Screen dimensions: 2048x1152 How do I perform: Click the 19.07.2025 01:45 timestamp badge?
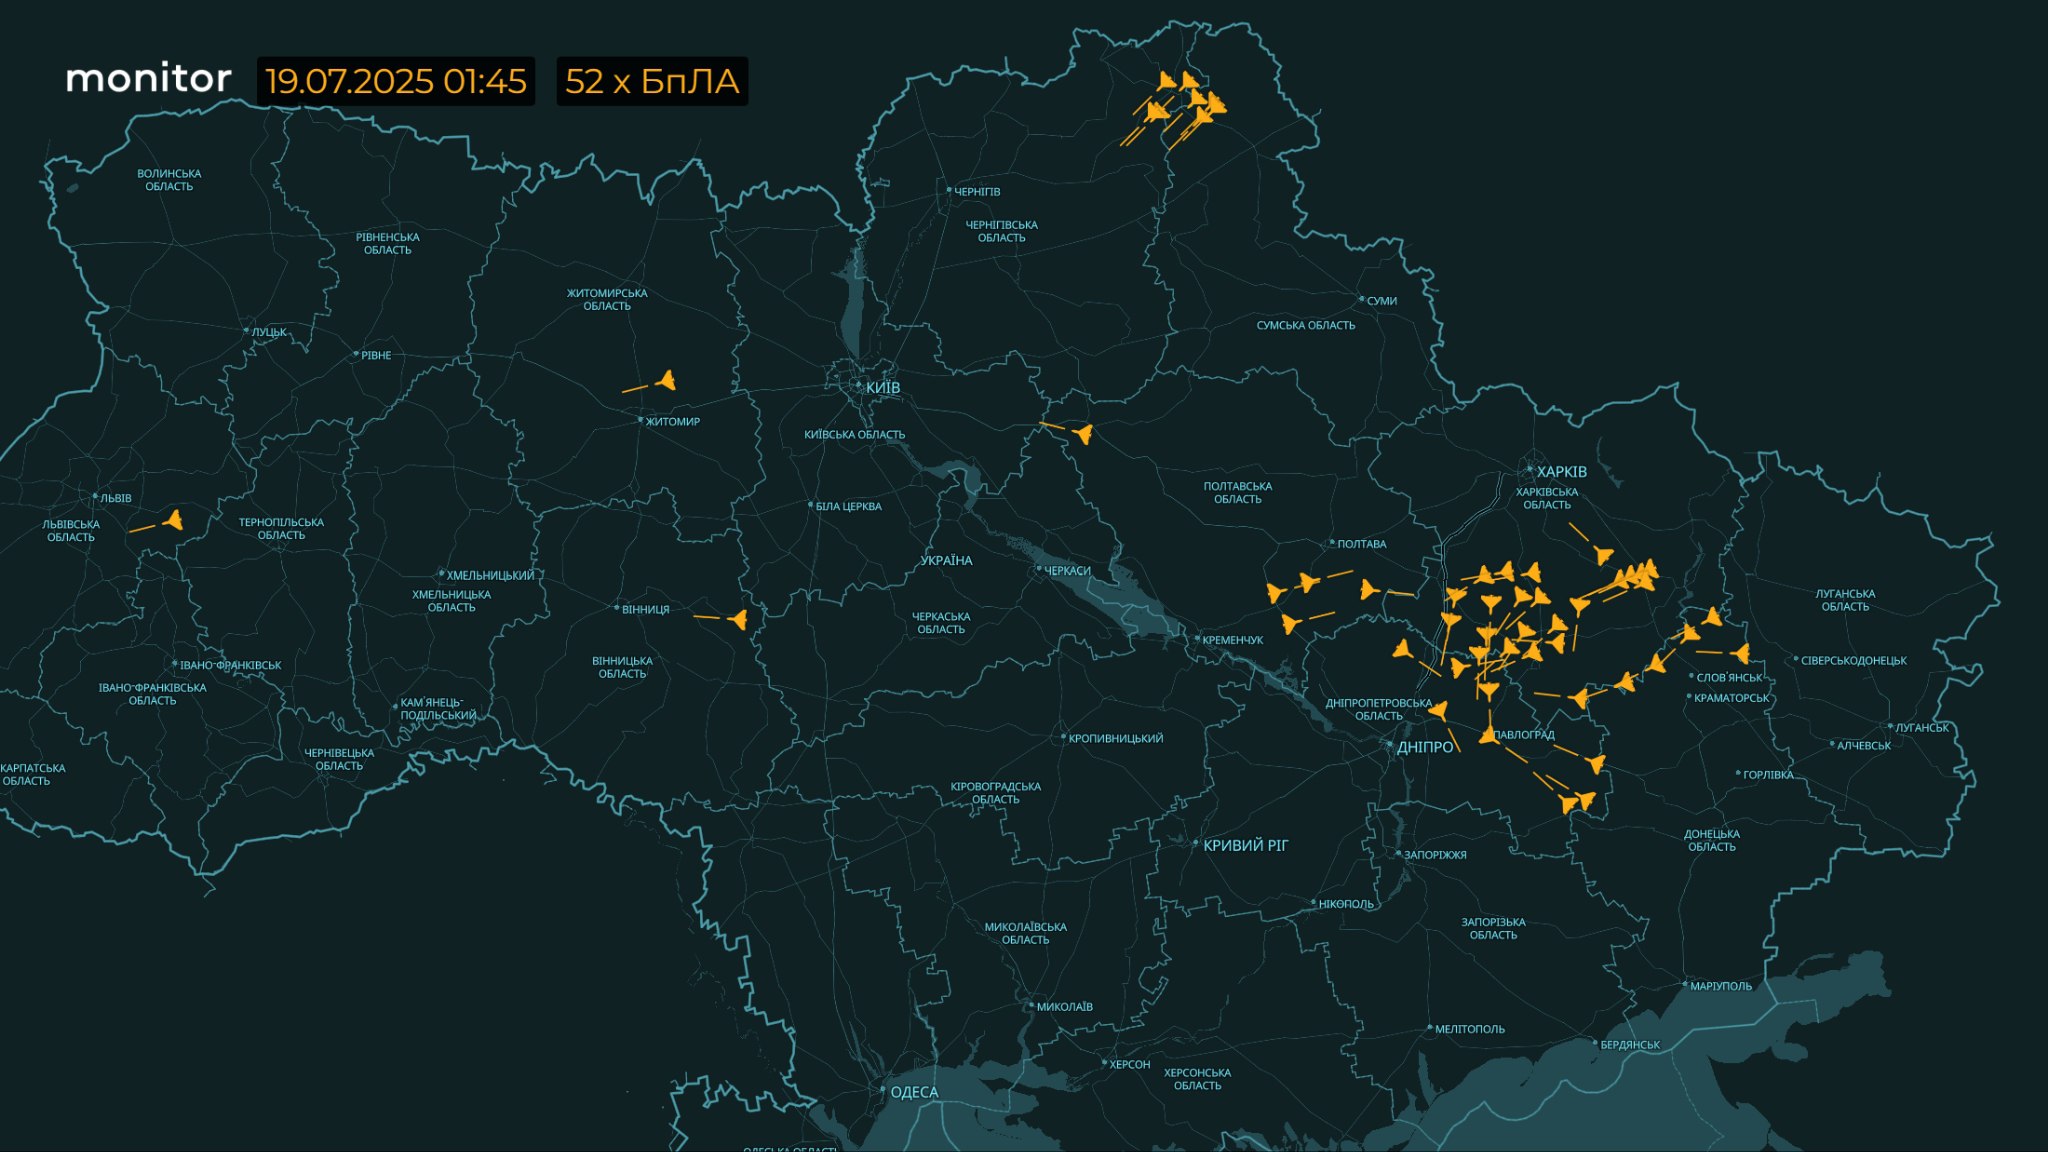(x=396, y=81)
